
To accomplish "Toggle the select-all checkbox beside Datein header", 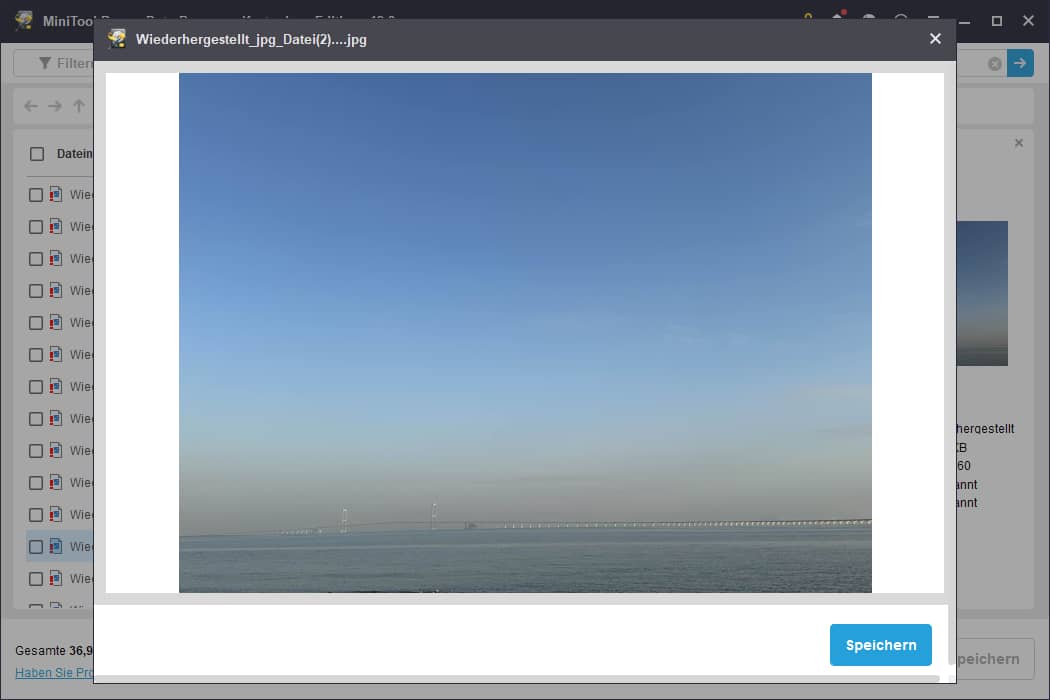I will (x=37, y=154).
